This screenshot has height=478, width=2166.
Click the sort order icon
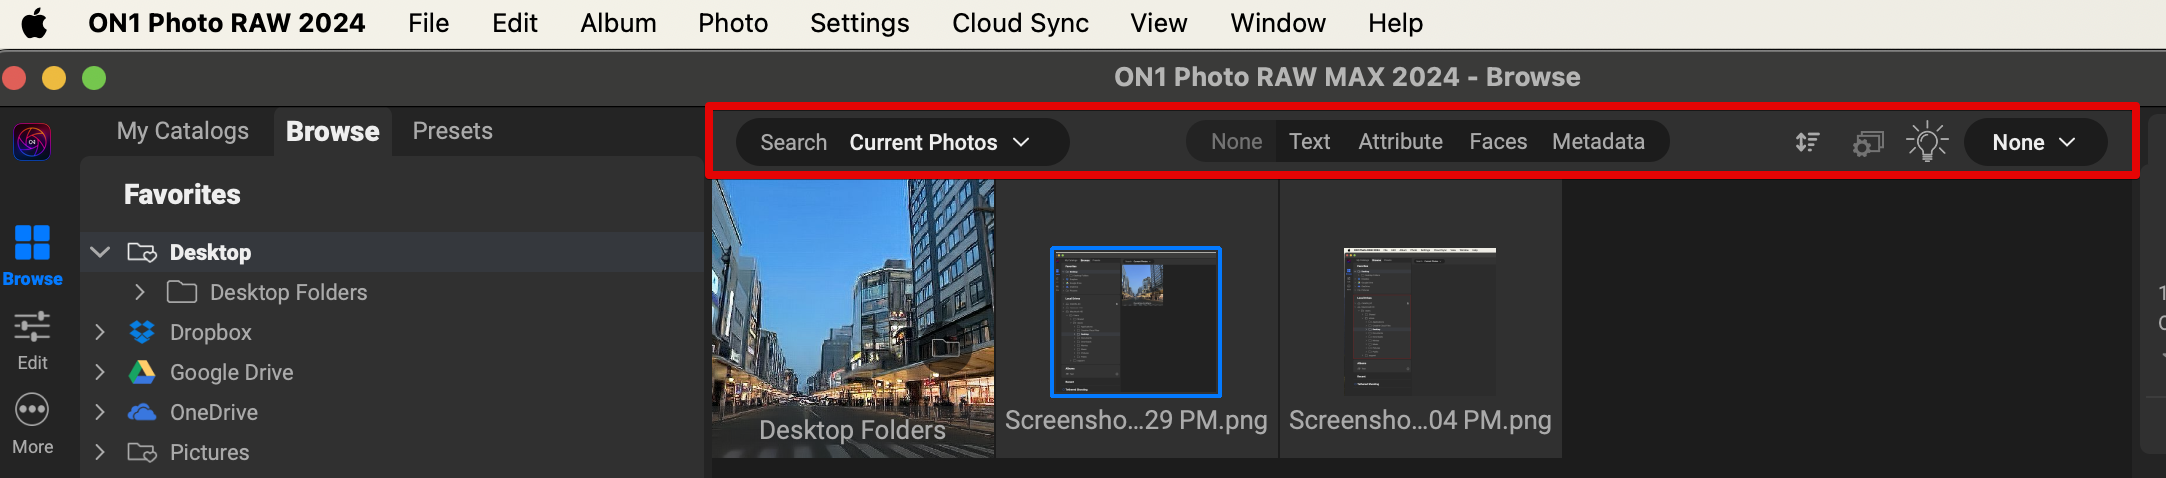point(1807,142)
